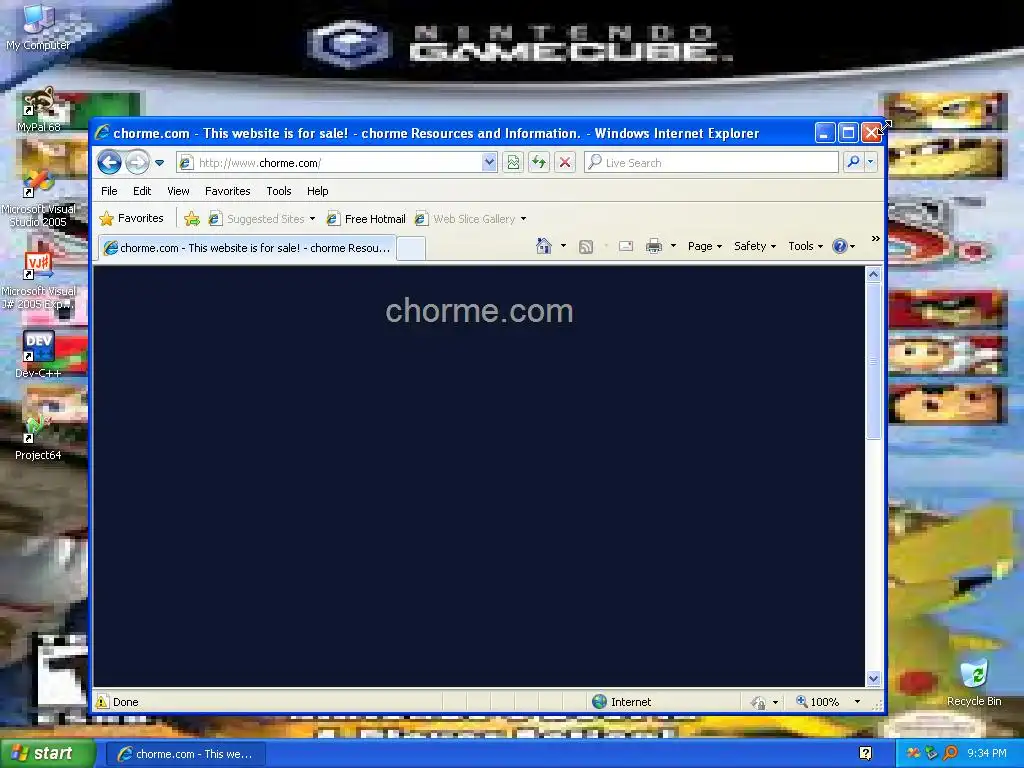Open the recent pages dropdown arrow
The height and width of the screenshot is (768, 1024).
click(159, 163)
